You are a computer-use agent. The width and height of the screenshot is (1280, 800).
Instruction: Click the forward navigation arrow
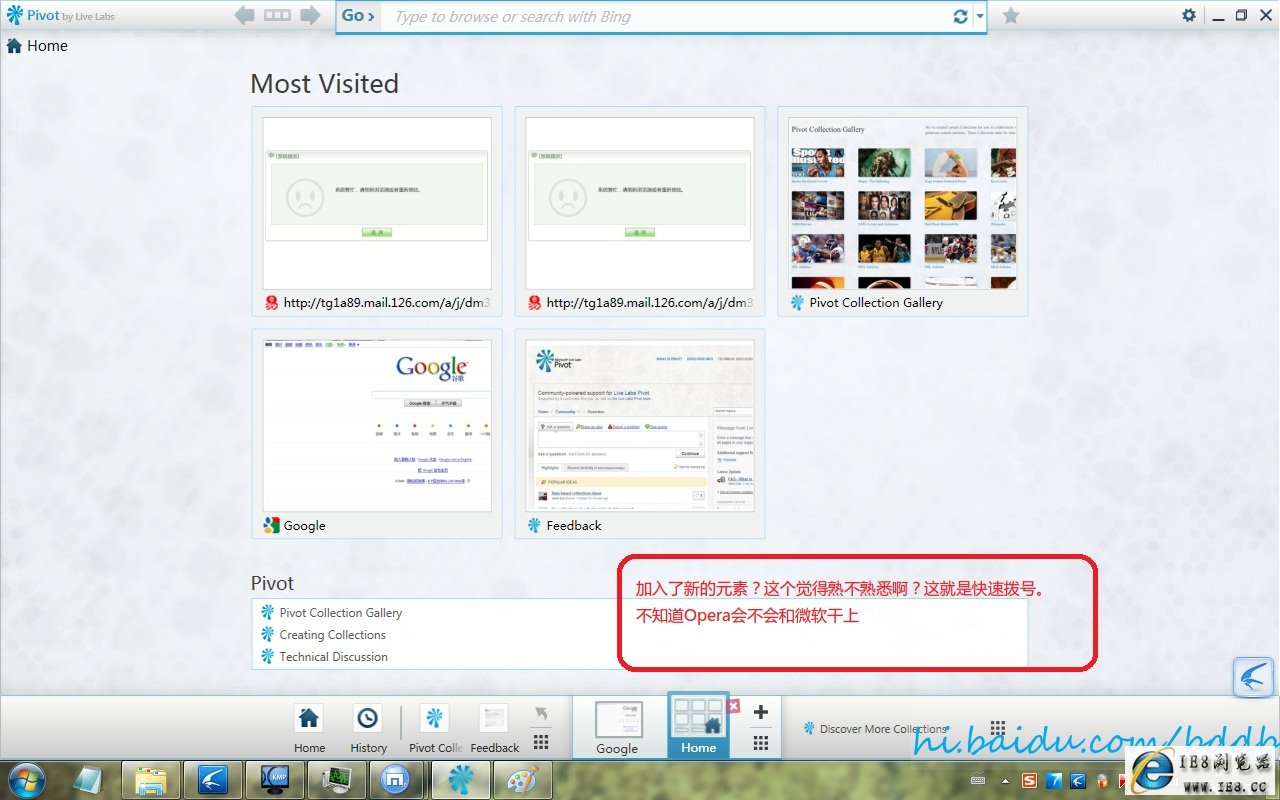click(x=310, y=15)
